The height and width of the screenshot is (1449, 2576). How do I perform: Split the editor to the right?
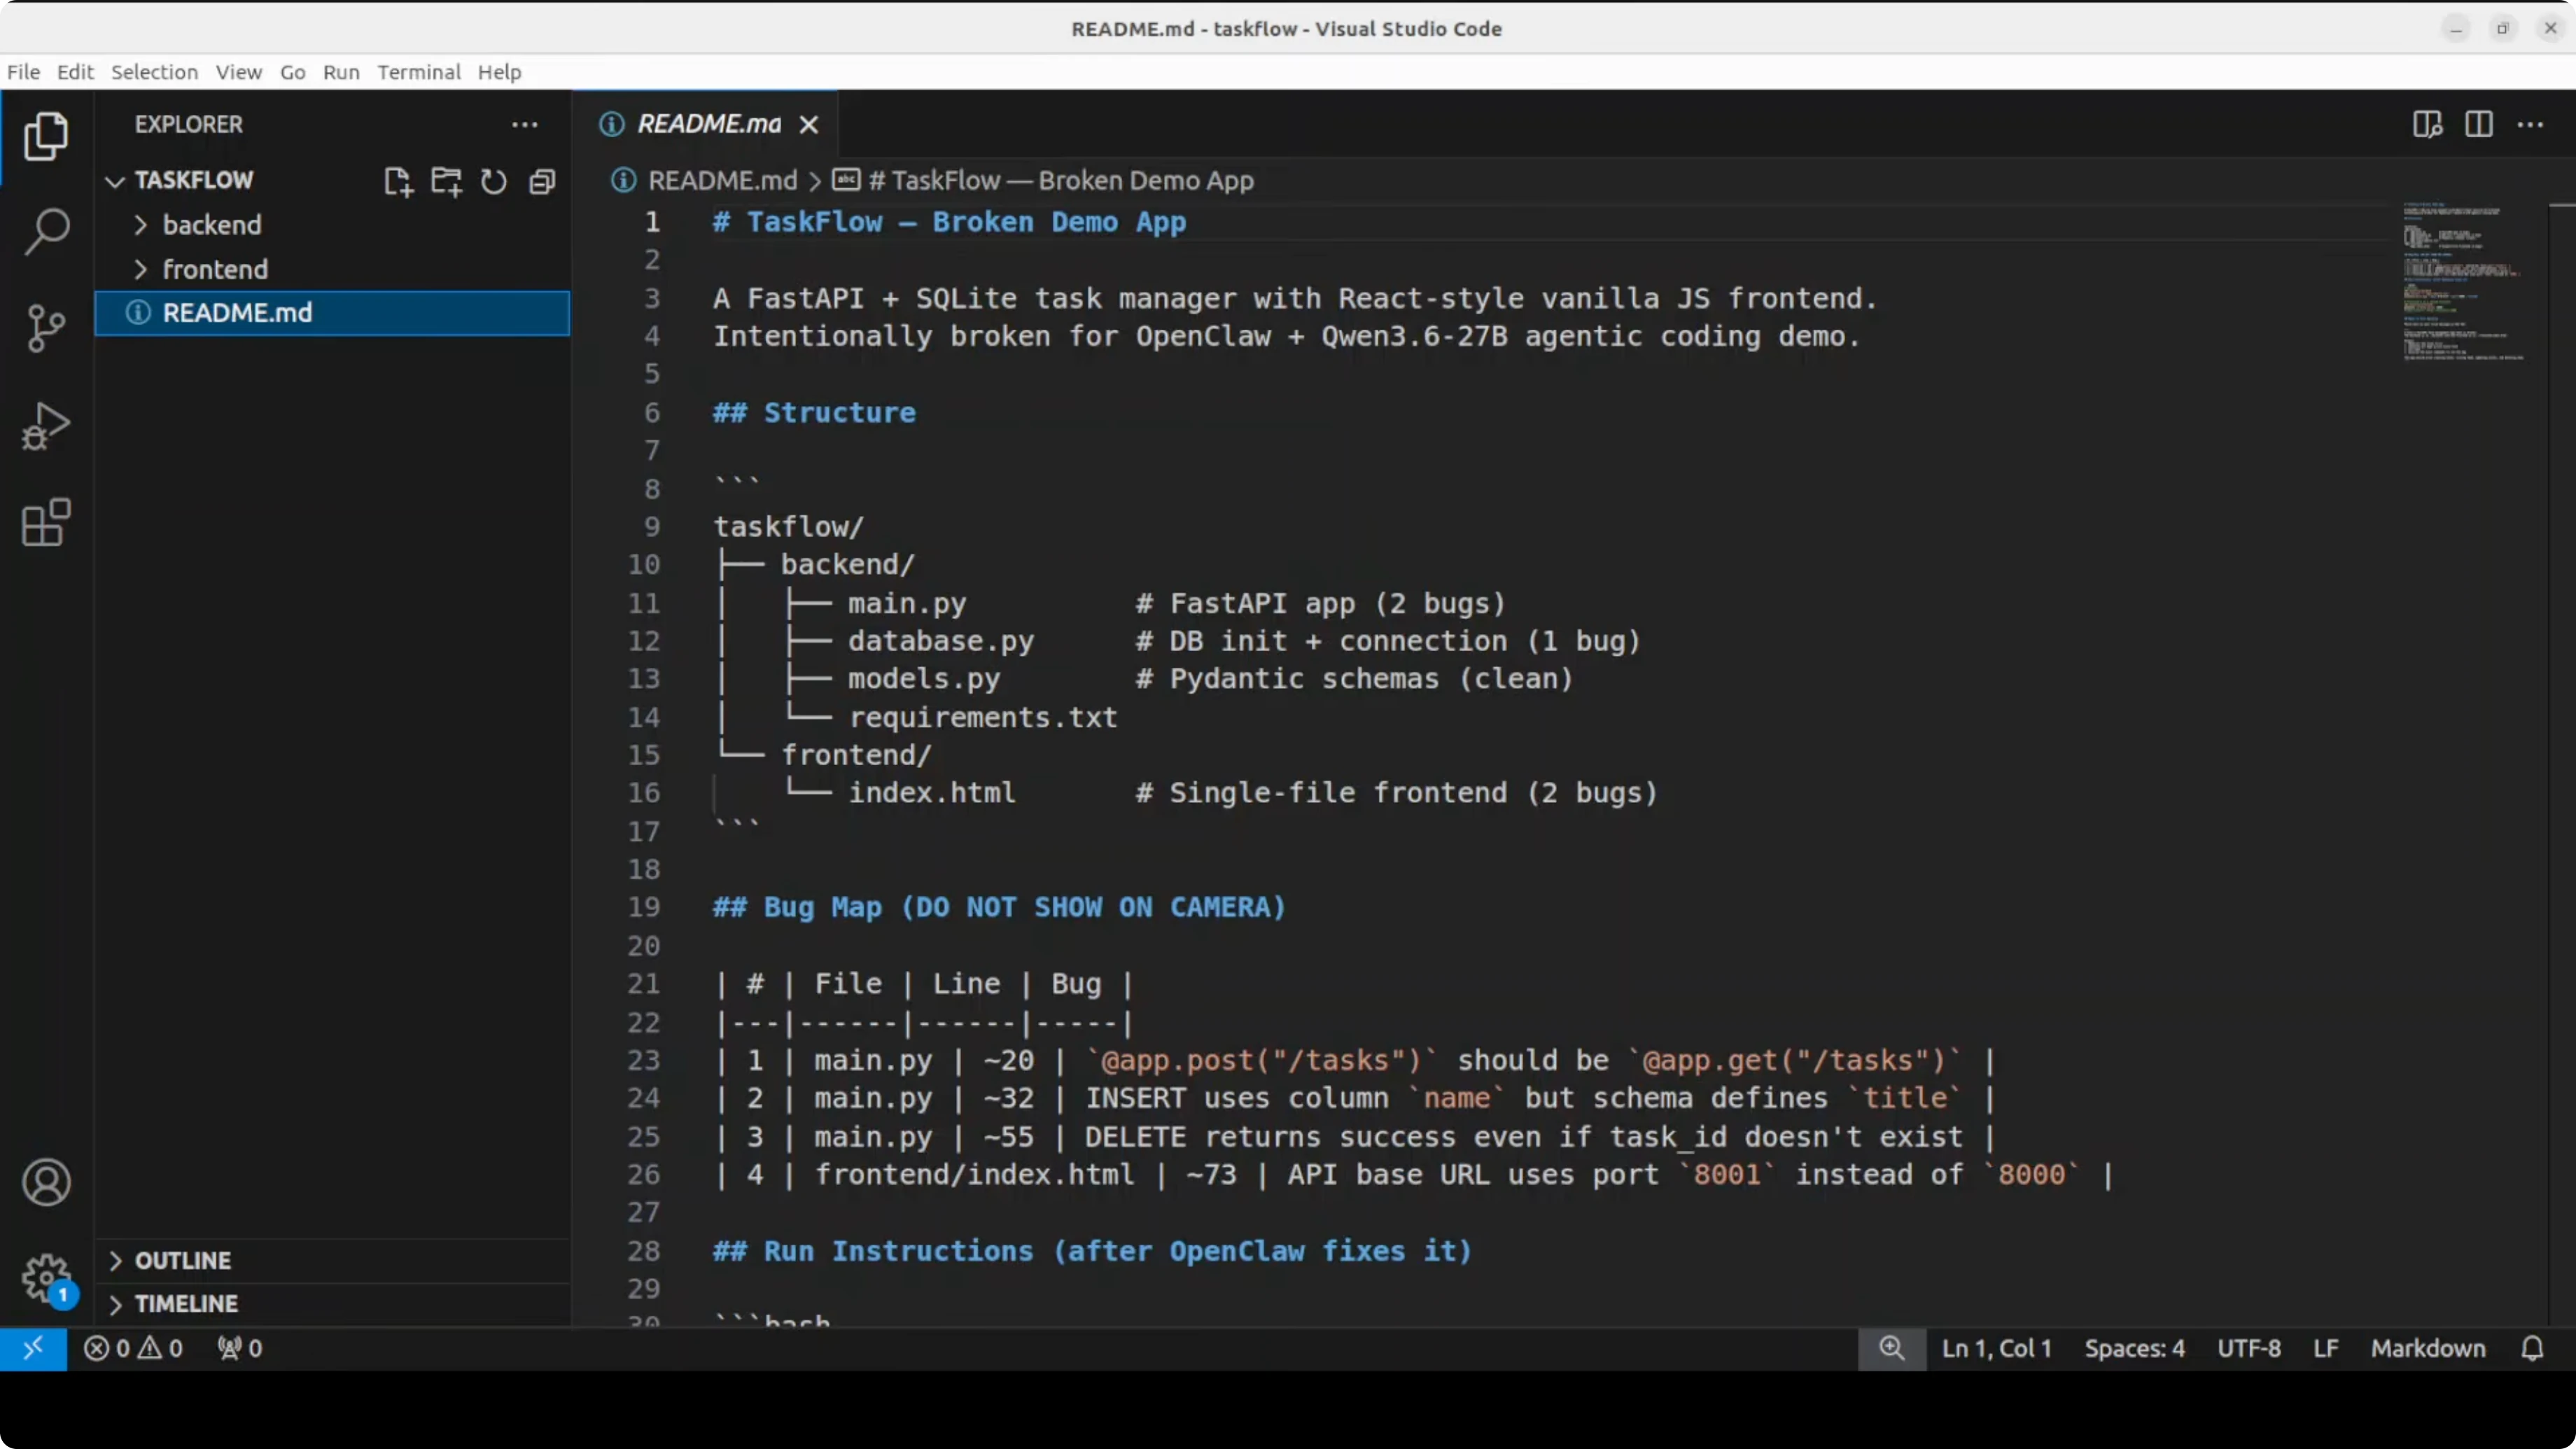(2479, 124)
